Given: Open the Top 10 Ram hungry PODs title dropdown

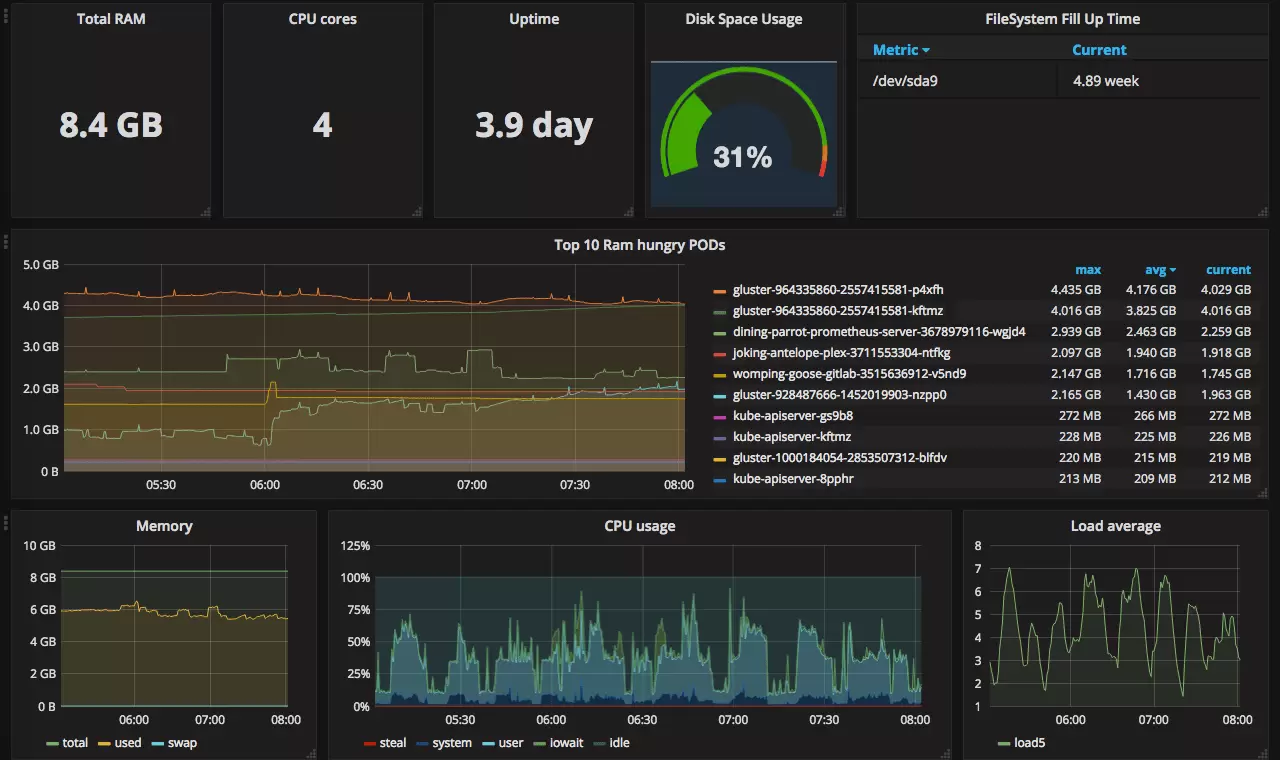Looking at the screenshot, I should 639,244.
